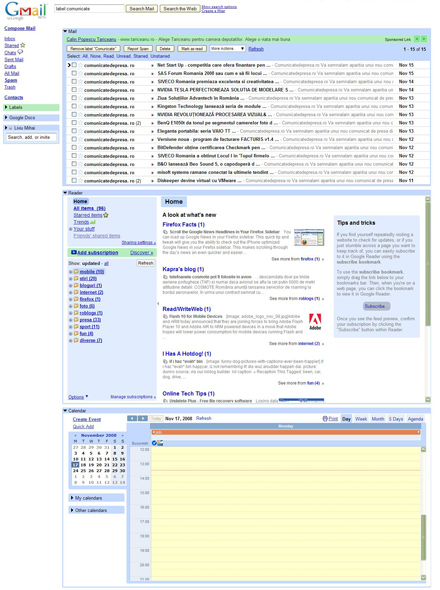440x590 pixels.
Task: Star the Net Start Up email
Action: [80, 65]
